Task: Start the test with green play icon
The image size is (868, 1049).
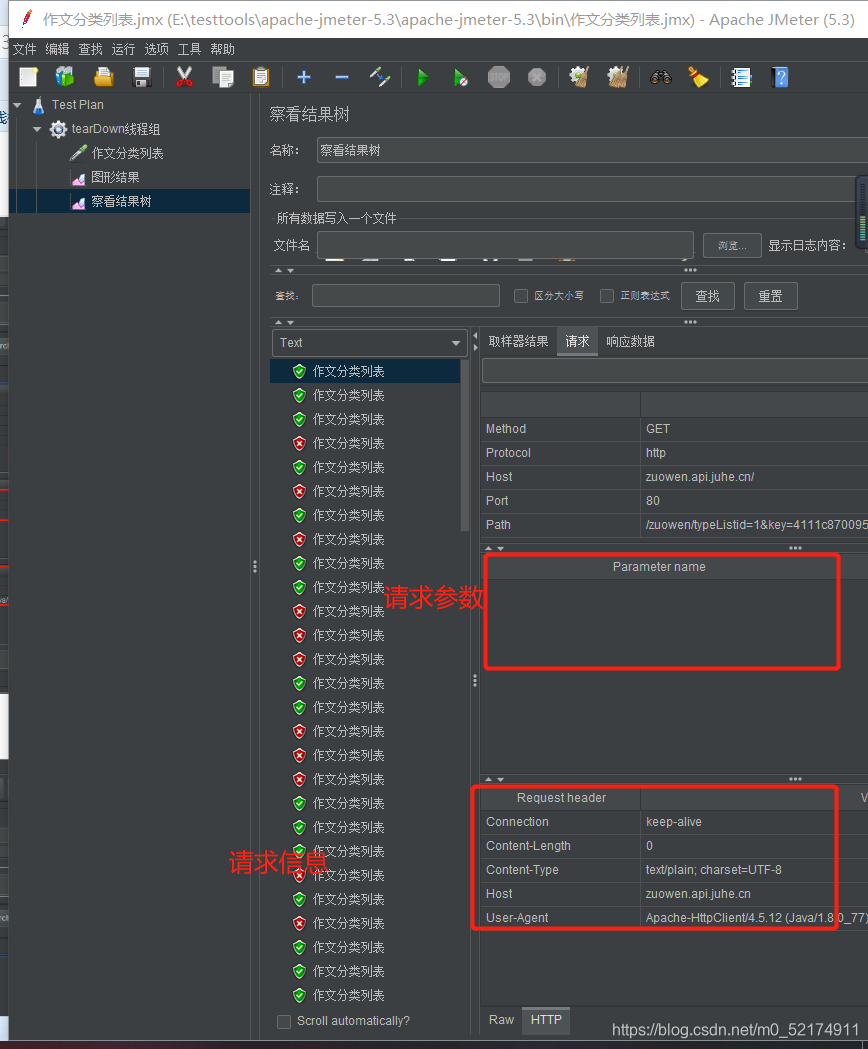Action: [423, 77]
